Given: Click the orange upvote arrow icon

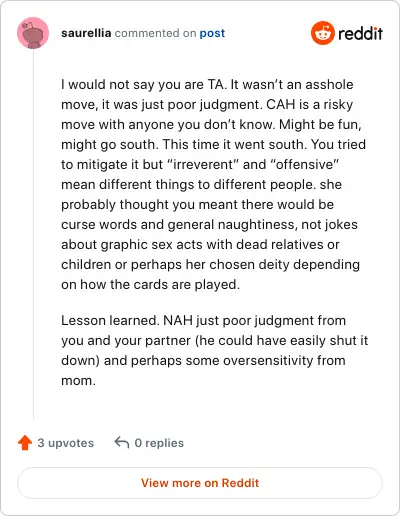Looking at the screenshot, I should coord(25,443).
